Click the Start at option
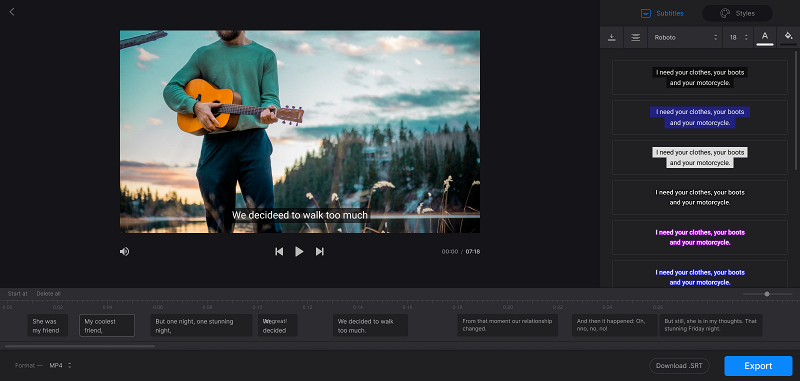Image resolution: width=800 pixels, height=381 pixels. (x=18, y=294)
